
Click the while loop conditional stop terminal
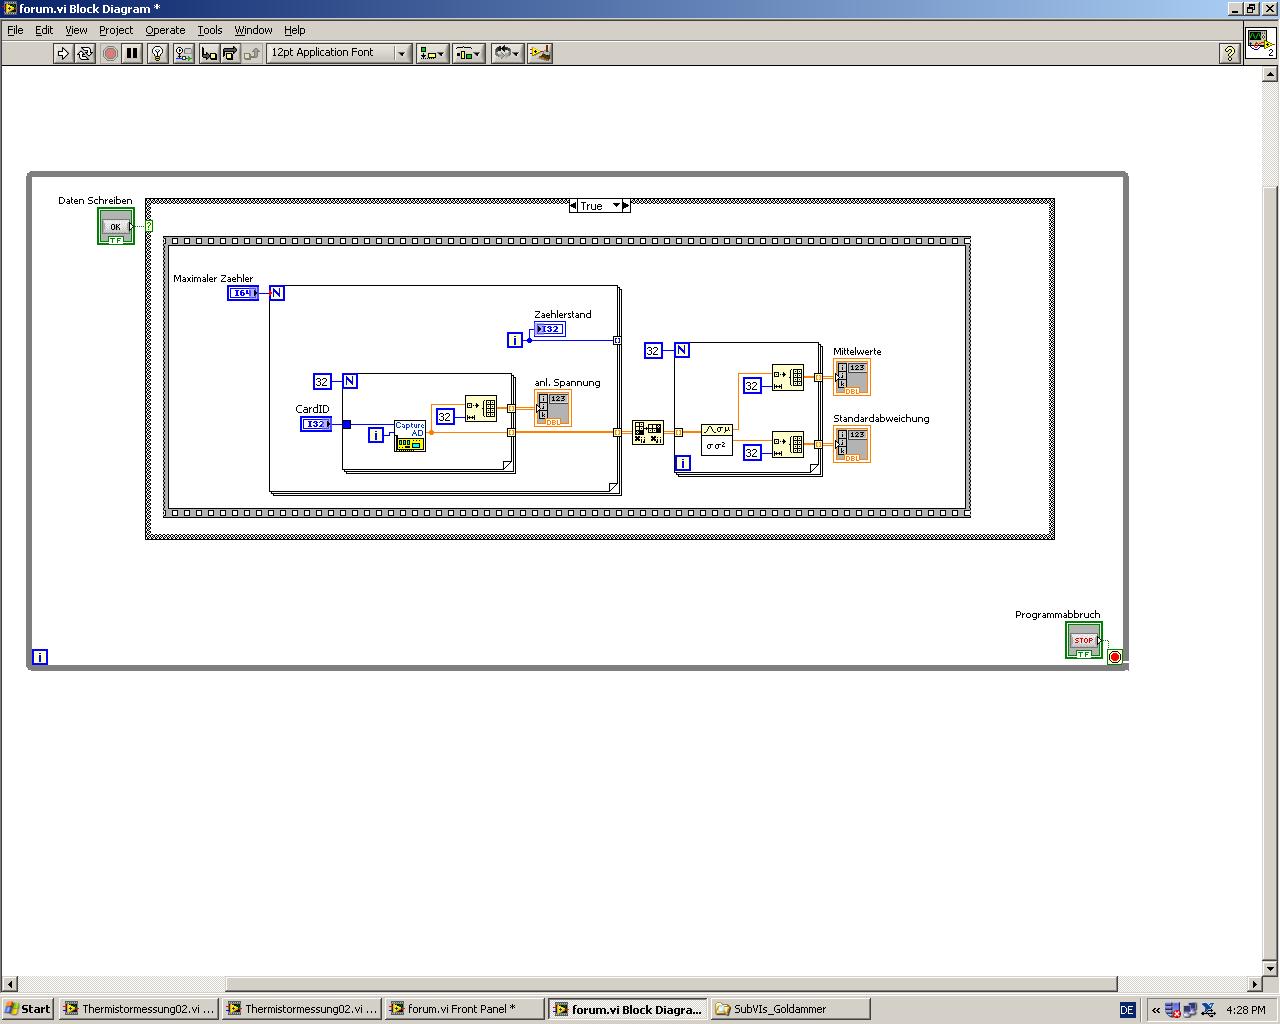(1115, 657)
